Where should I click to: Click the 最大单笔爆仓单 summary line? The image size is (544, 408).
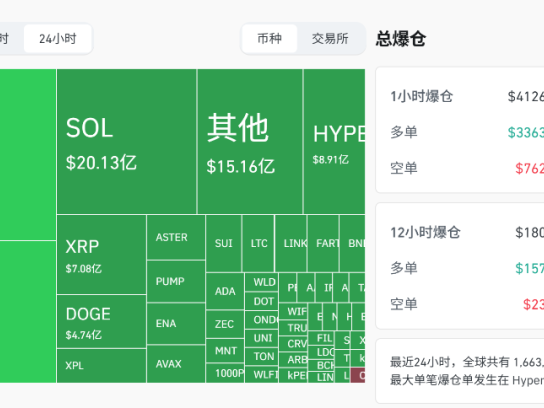click(467, 380)
